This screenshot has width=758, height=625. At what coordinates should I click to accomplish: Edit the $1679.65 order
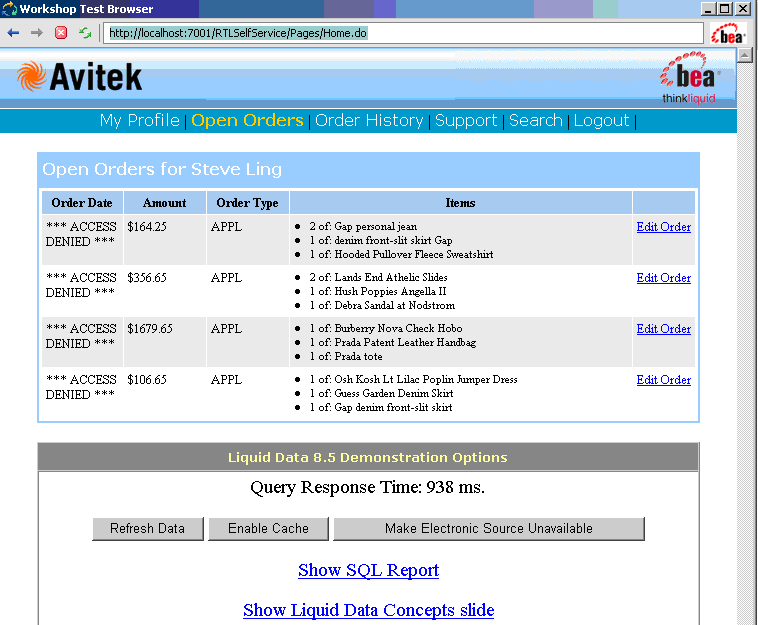tap(663, 329)
